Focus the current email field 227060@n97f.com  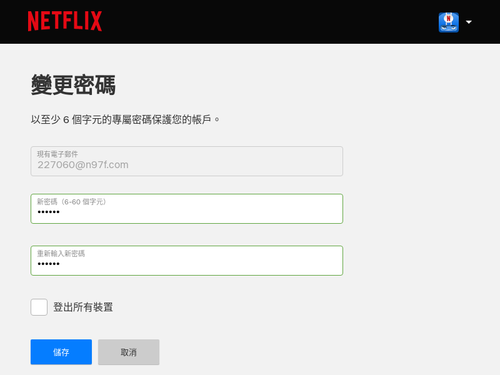(187, 161)
